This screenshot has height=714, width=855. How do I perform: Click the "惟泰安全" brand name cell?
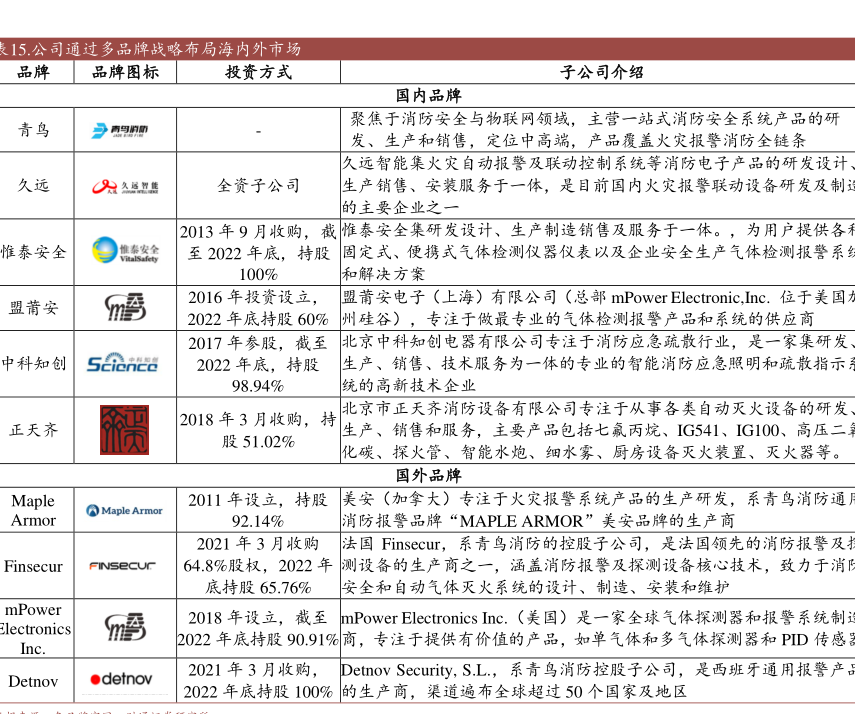(33, 252)
